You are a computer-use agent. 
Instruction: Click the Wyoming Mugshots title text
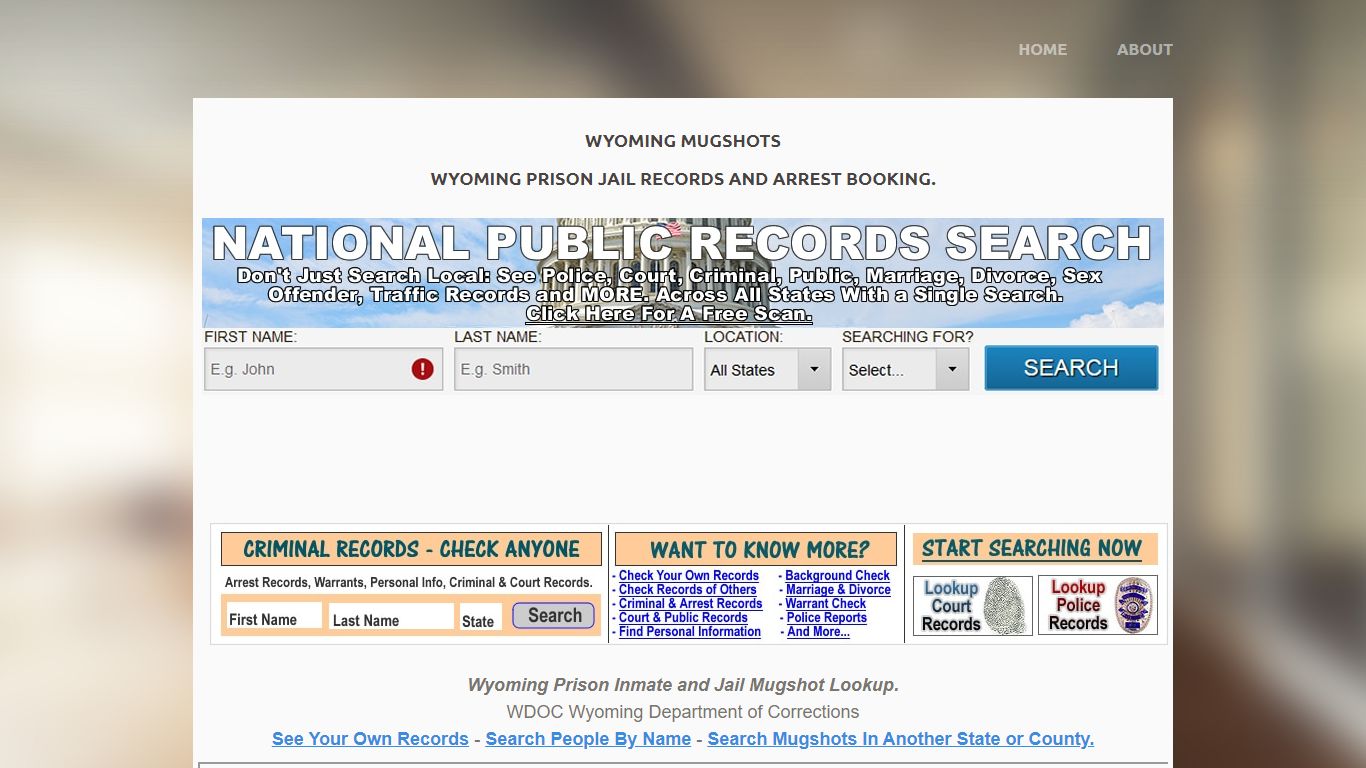pyautogui.click(x=683, y=141)
